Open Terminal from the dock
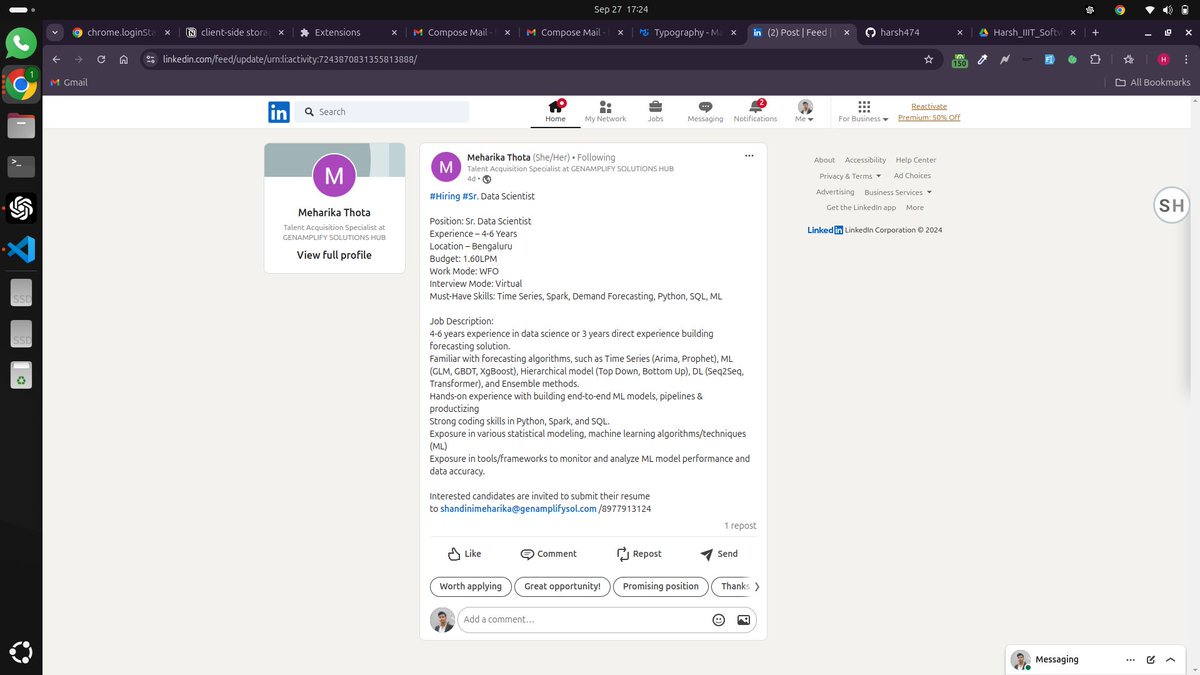The width and height of the screenshot is (1200, 675). (x=20, y=166)
